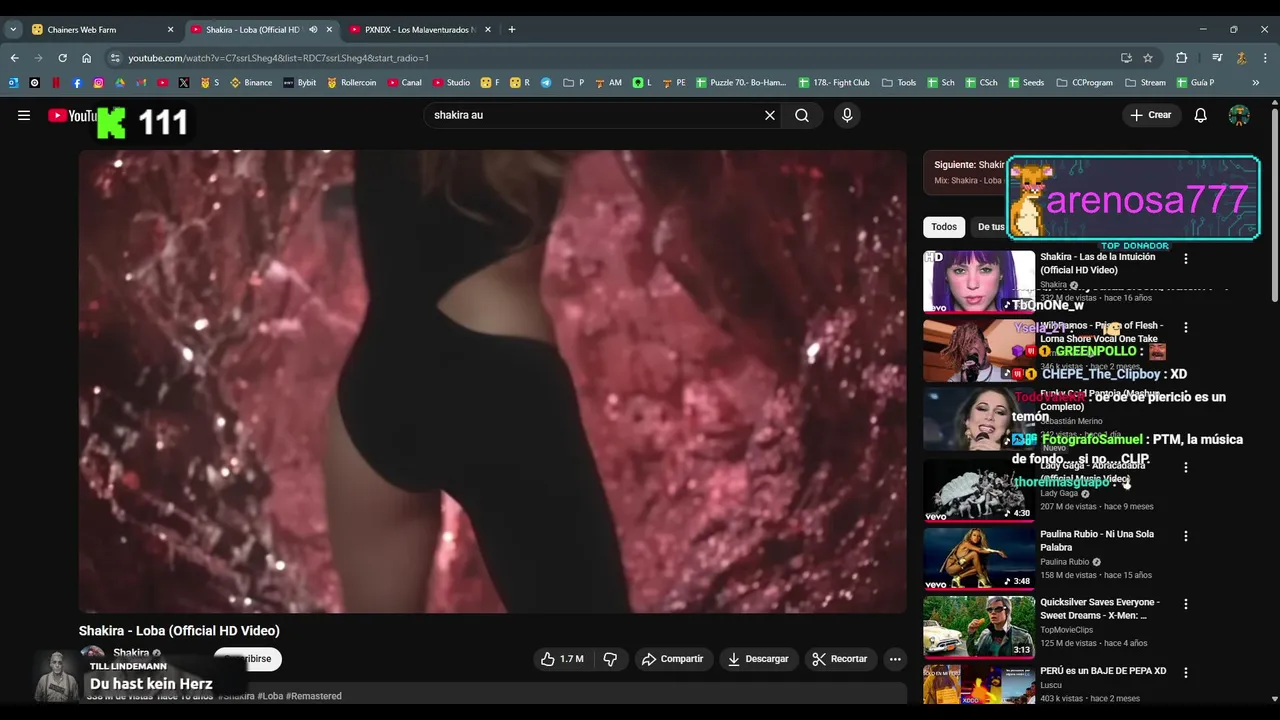Go to the browser home page
The height and width of the screenshot is (720, 1280).
pyautogui.click(x=86, y=58)
